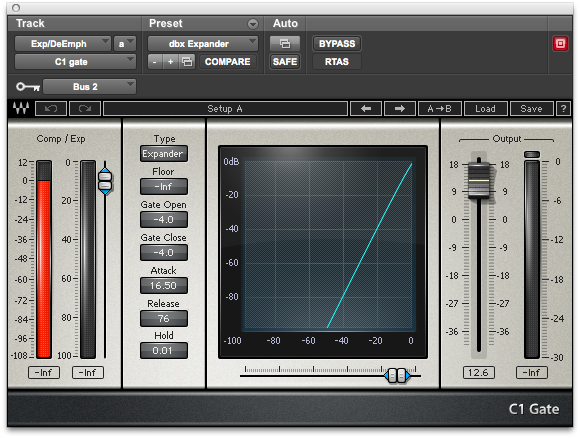
Task: Click the Load button
Action: tap(485, 109)
